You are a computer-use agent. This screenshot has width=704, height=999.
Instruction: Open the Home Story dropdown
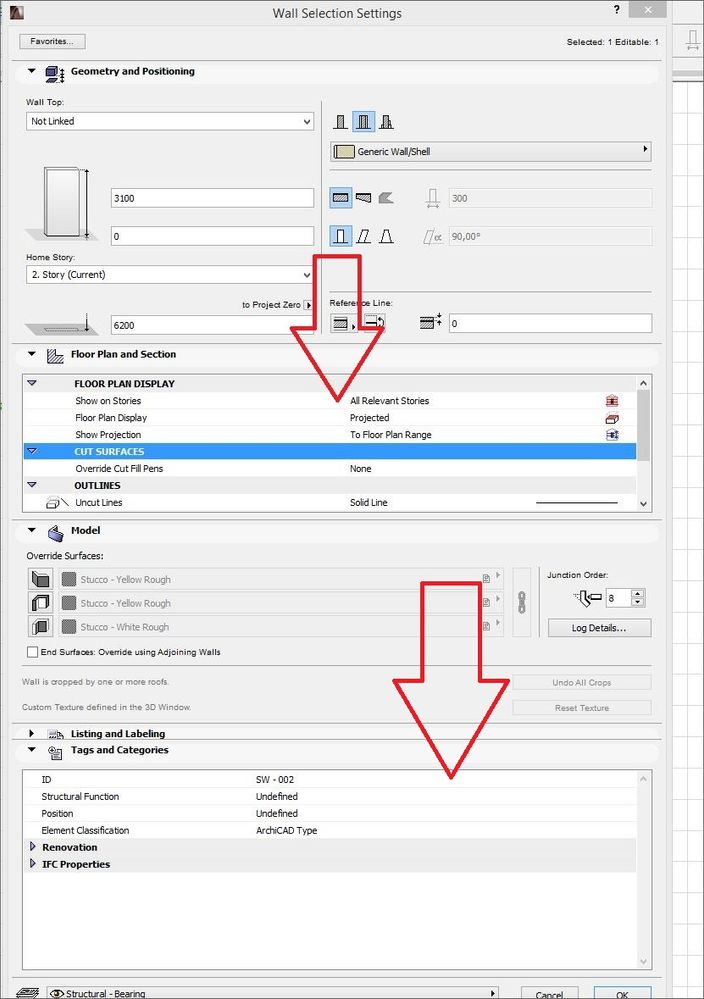[170, 275]
